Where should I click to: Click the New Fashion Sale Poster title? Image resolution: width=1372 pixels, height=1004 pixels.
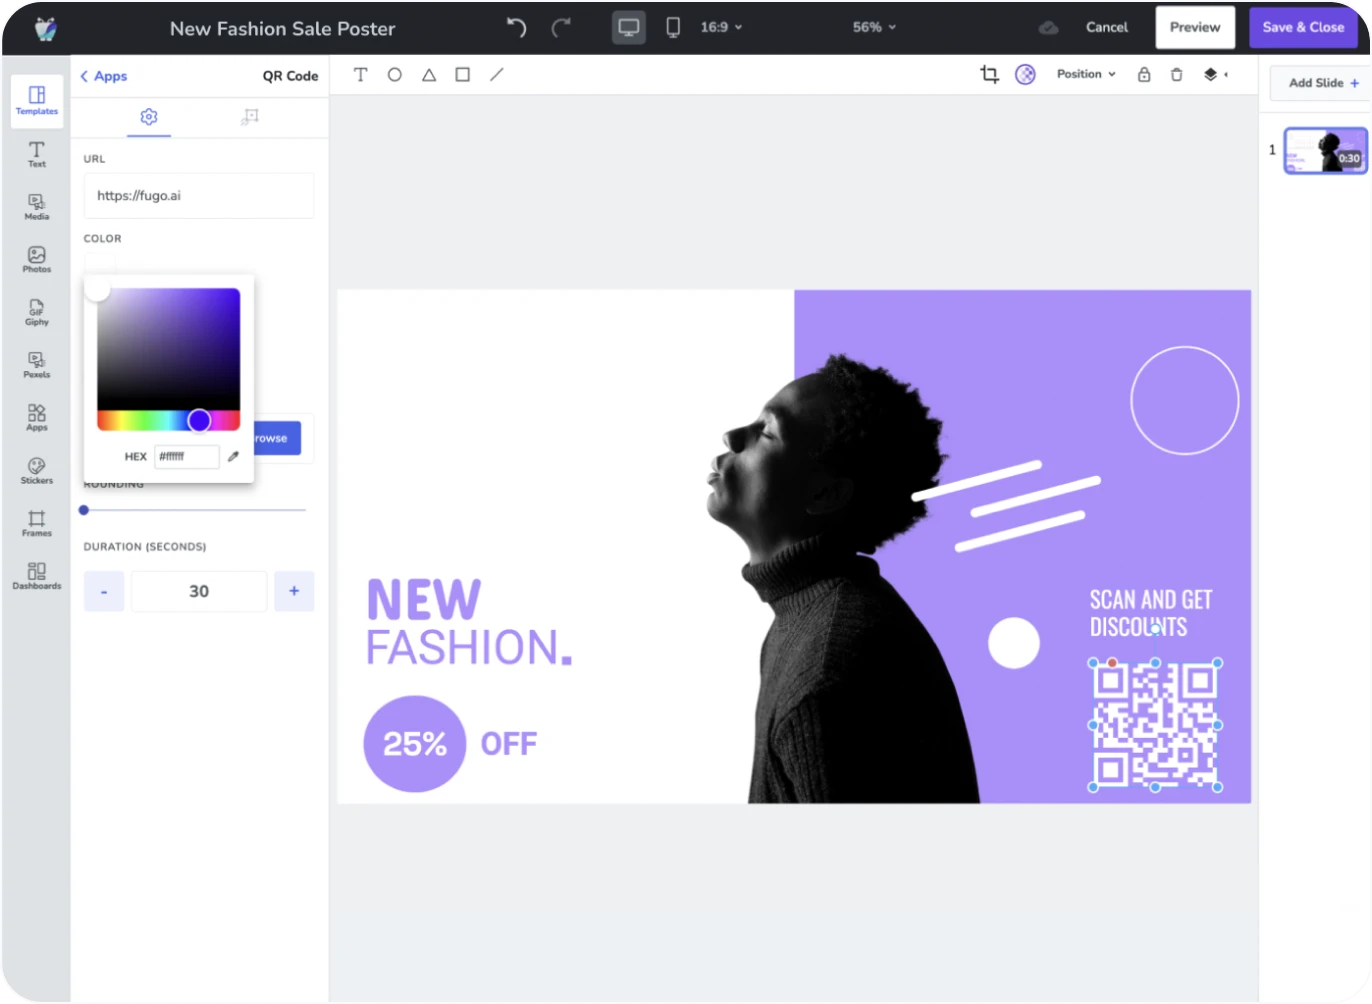click(283, 28)
